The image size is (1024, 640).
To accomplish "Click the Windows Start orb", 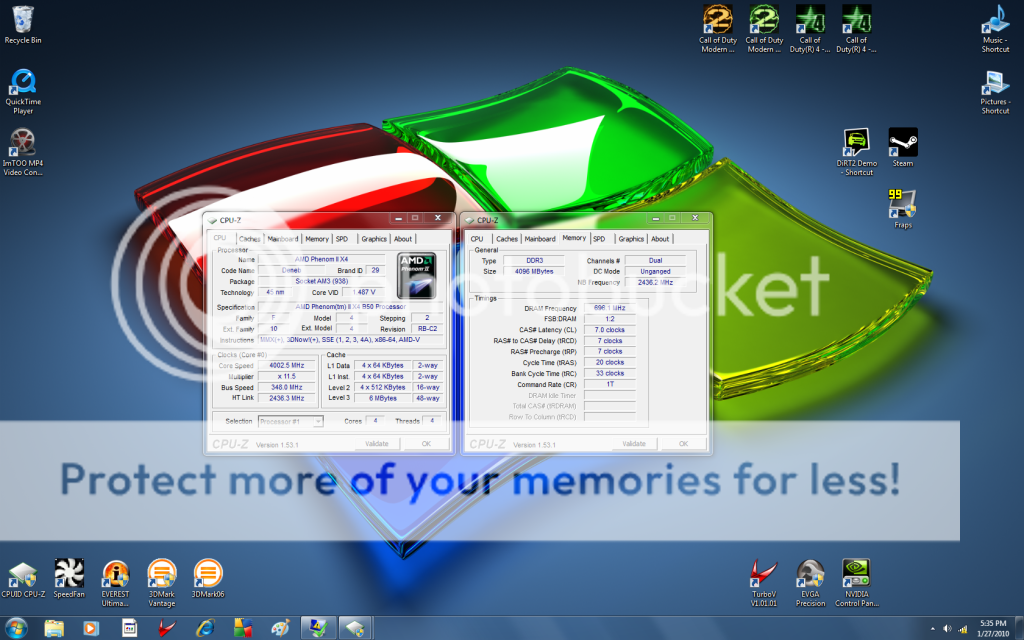I will [x=16, y=628].
